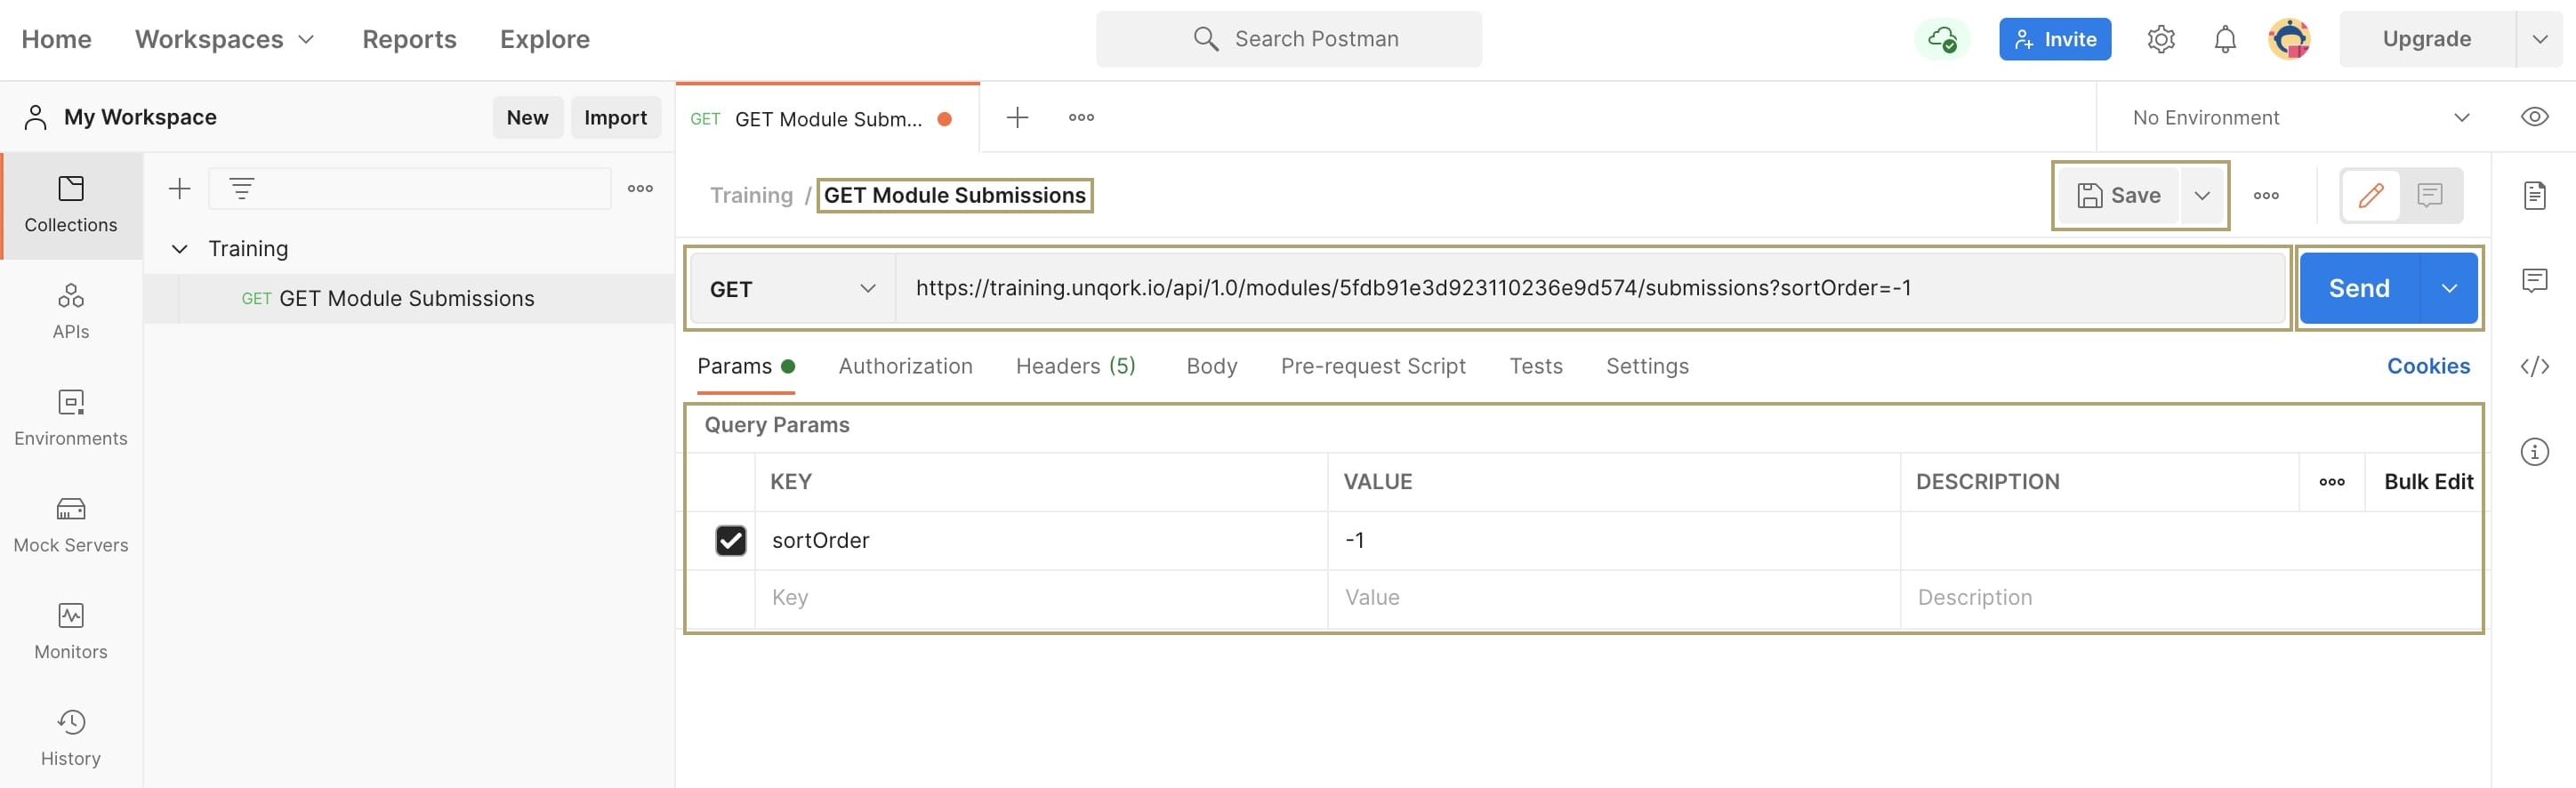Click the request URL input field
This screenshot has height=788, width=2576.
coord(1590,288)
